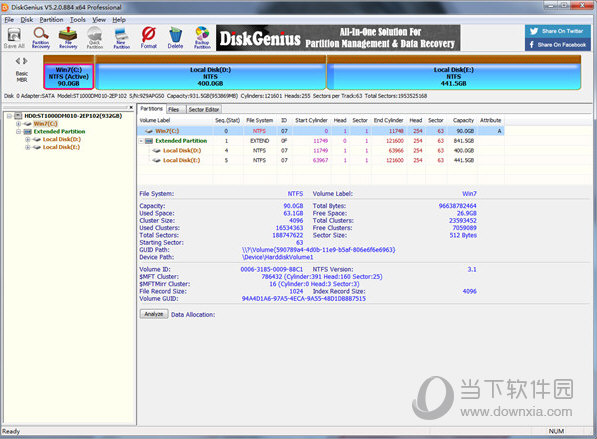
Task: Select Extended Partition label in tree
Action: tap(59, 131)
